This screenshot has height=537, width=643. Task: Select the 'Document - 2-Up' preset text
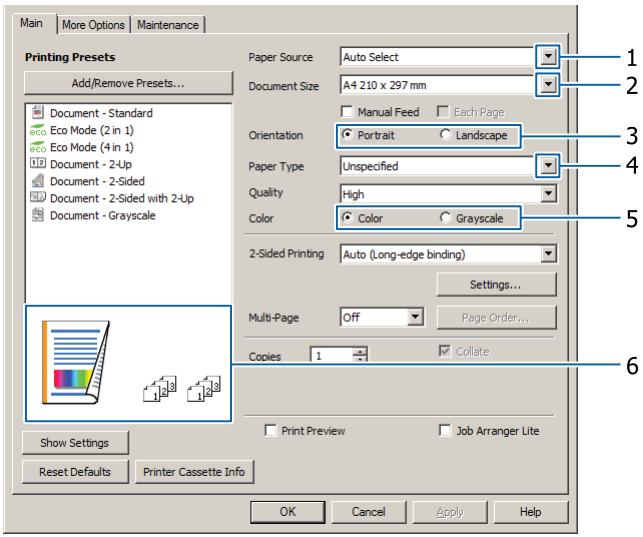pyautogui.click(x=91, y=164)
